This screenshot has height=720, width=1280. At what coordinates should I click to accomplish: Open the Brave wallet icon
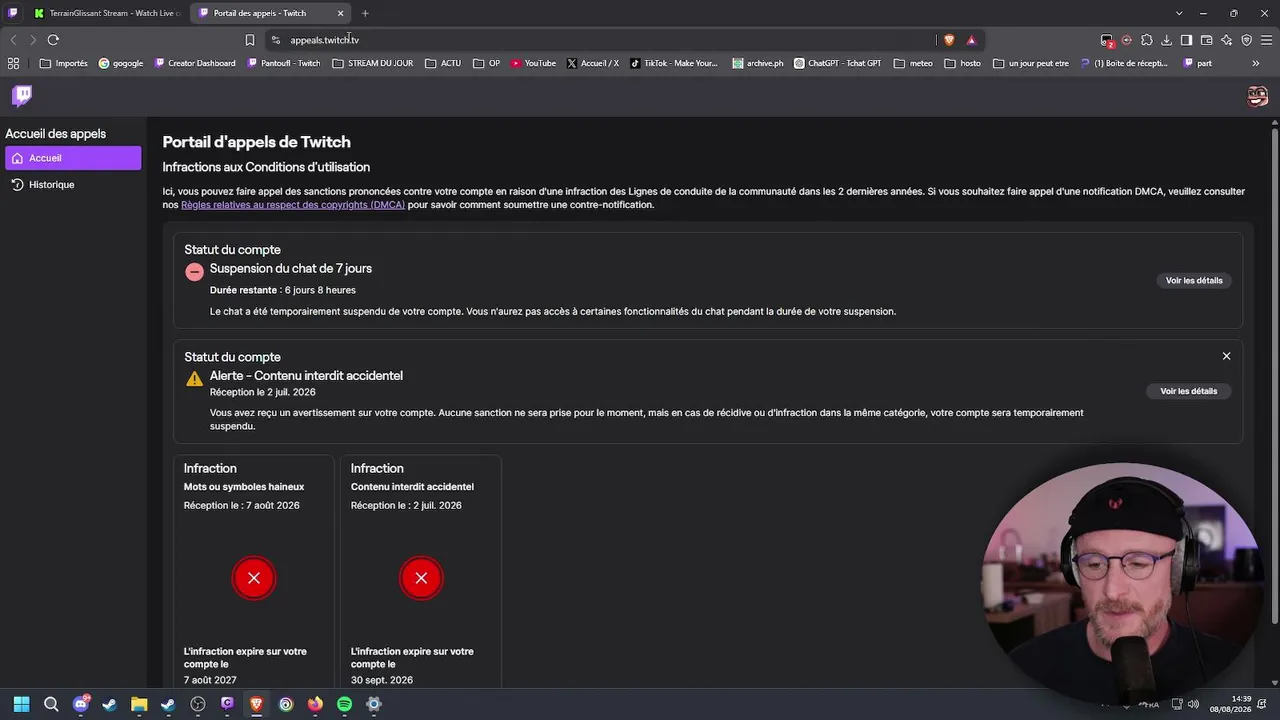pos(1206,40)
